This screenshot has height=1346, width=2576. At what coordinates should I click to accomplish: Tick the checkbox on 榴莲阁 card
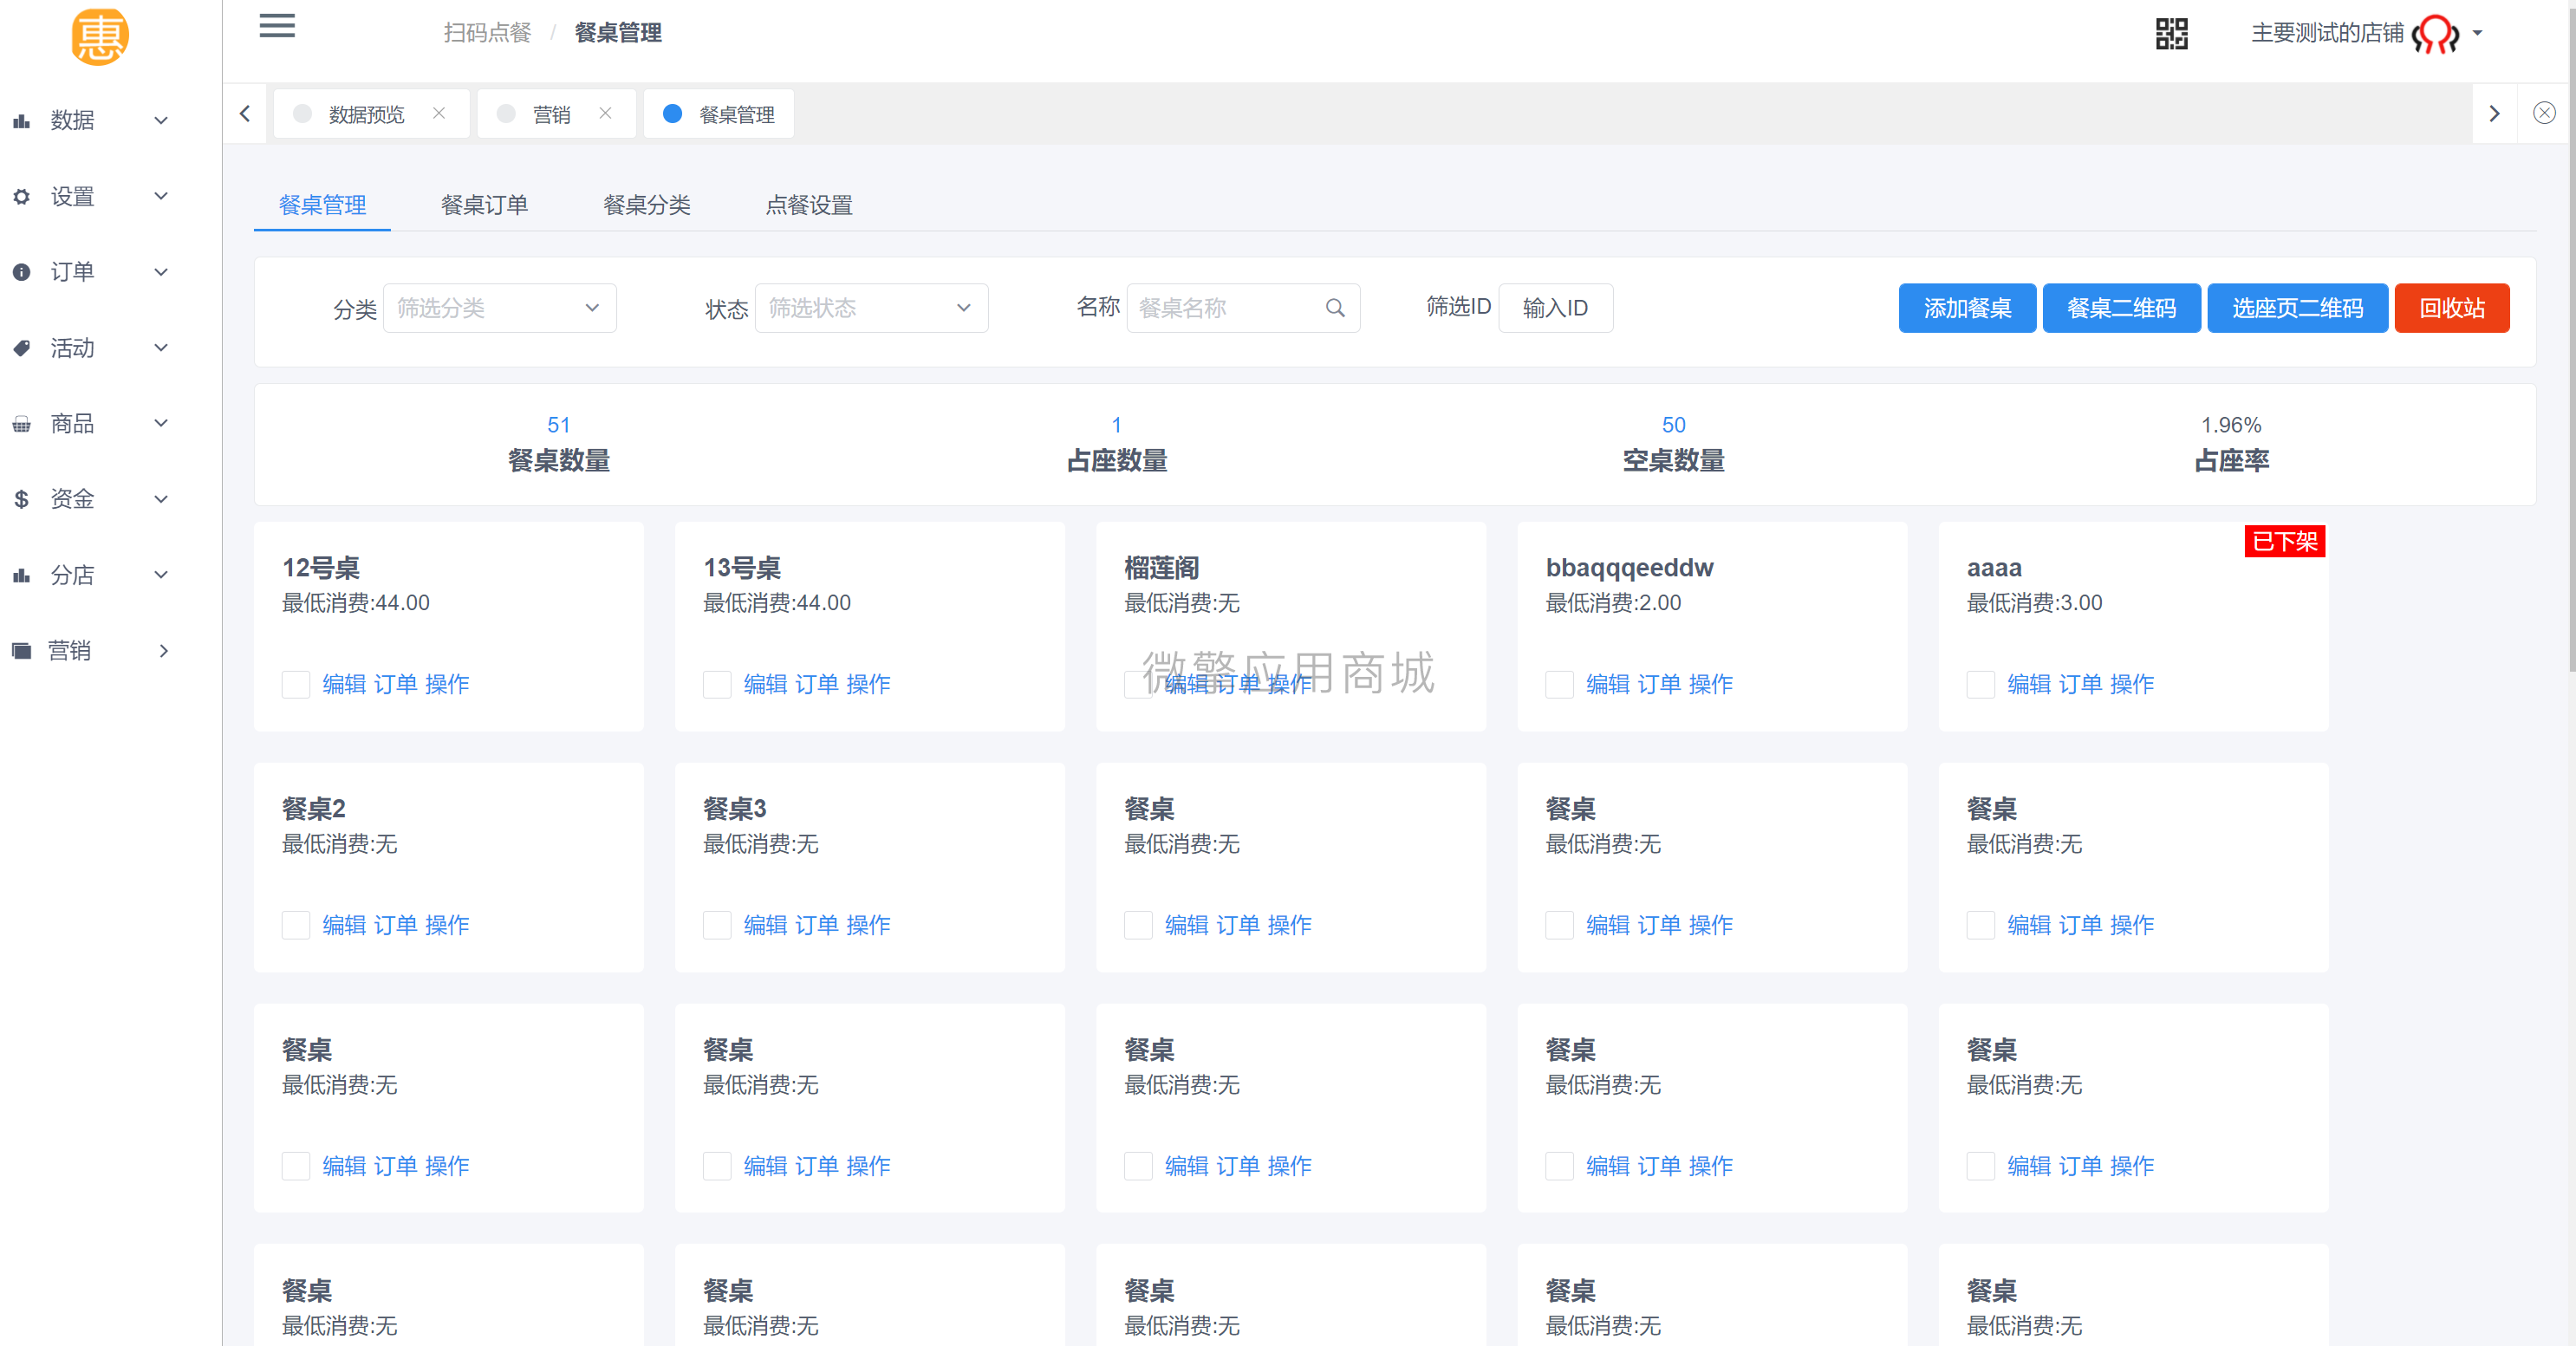[1137, 685]
